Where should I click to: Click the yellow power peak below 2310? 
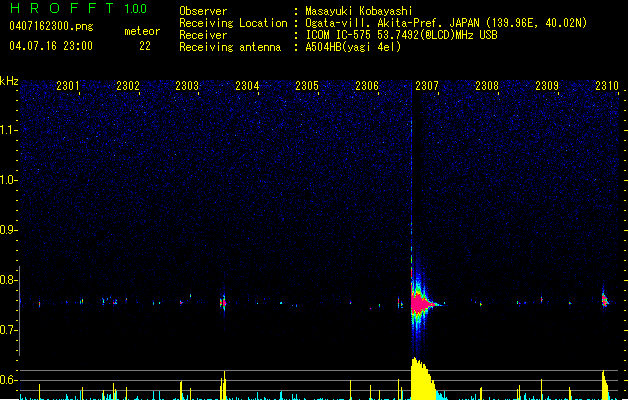(606, 385)
